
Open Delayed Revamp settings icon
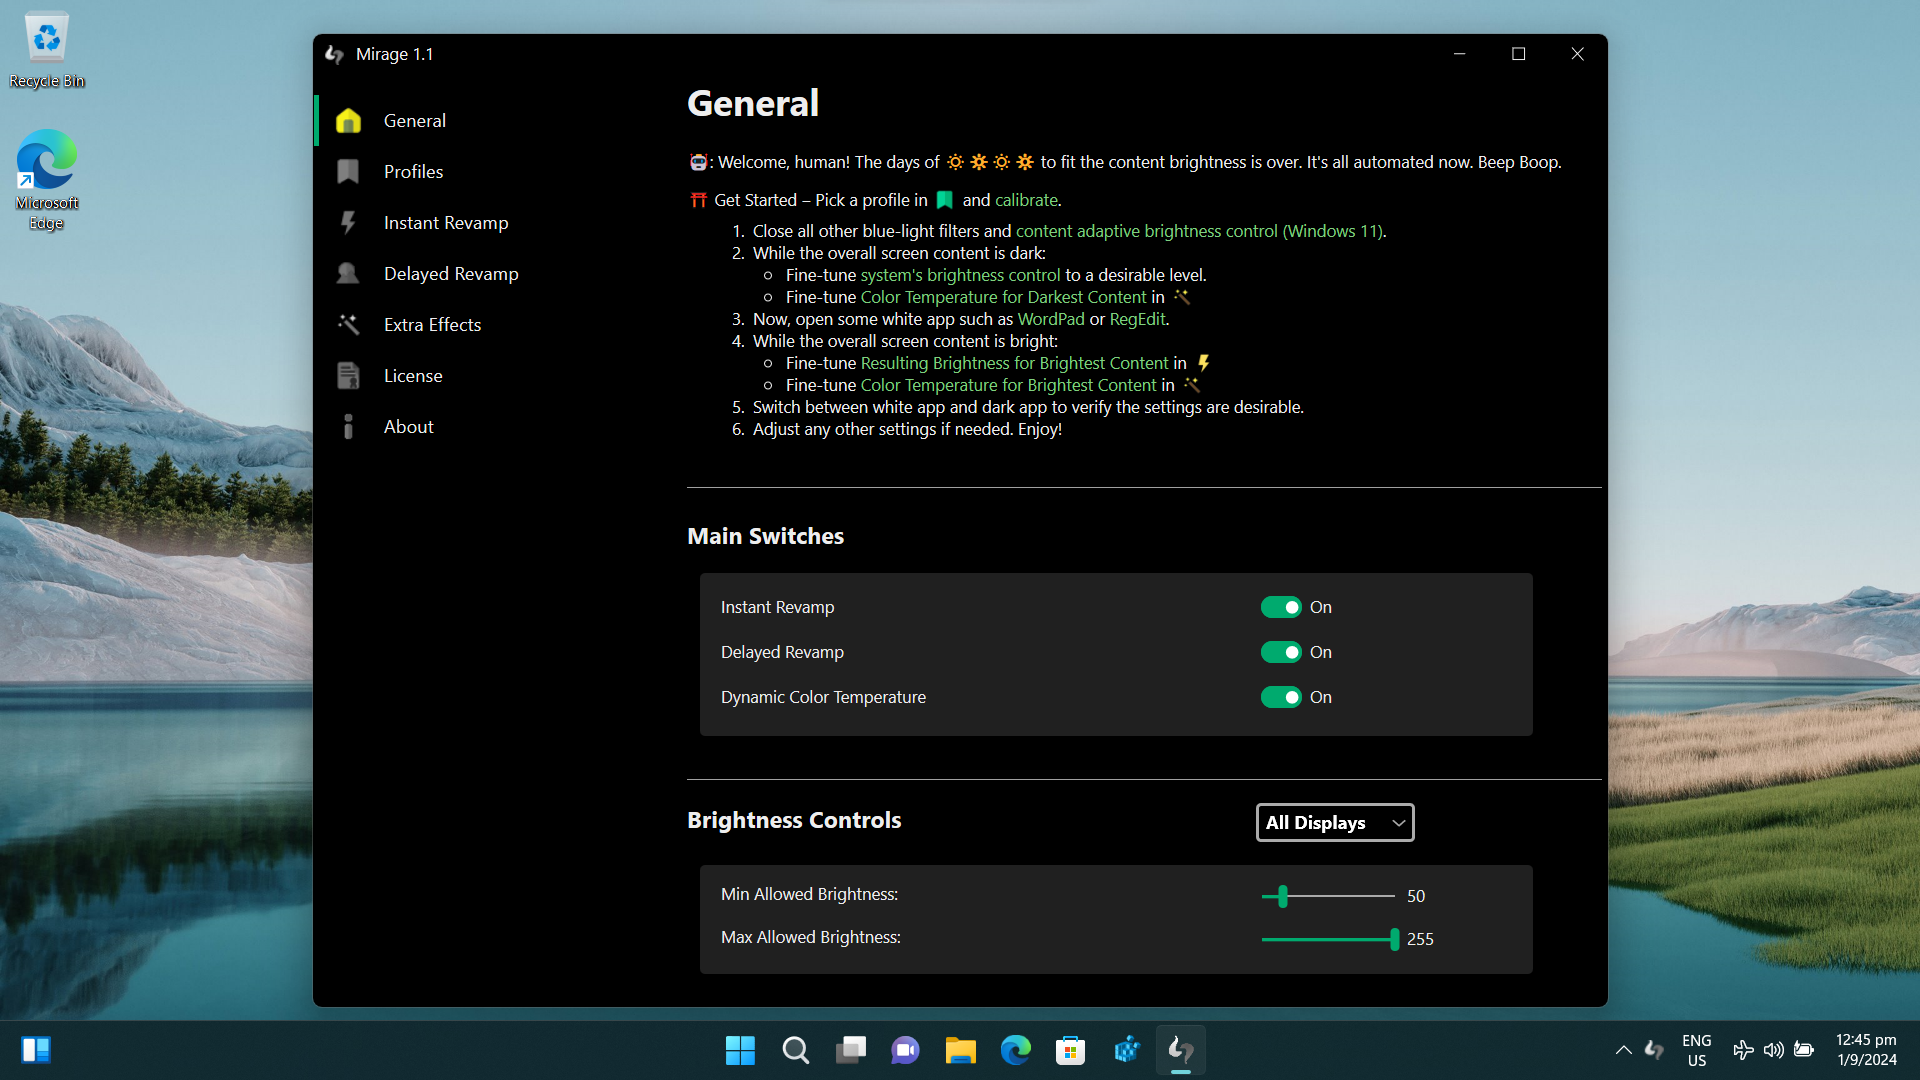[347, 273]
